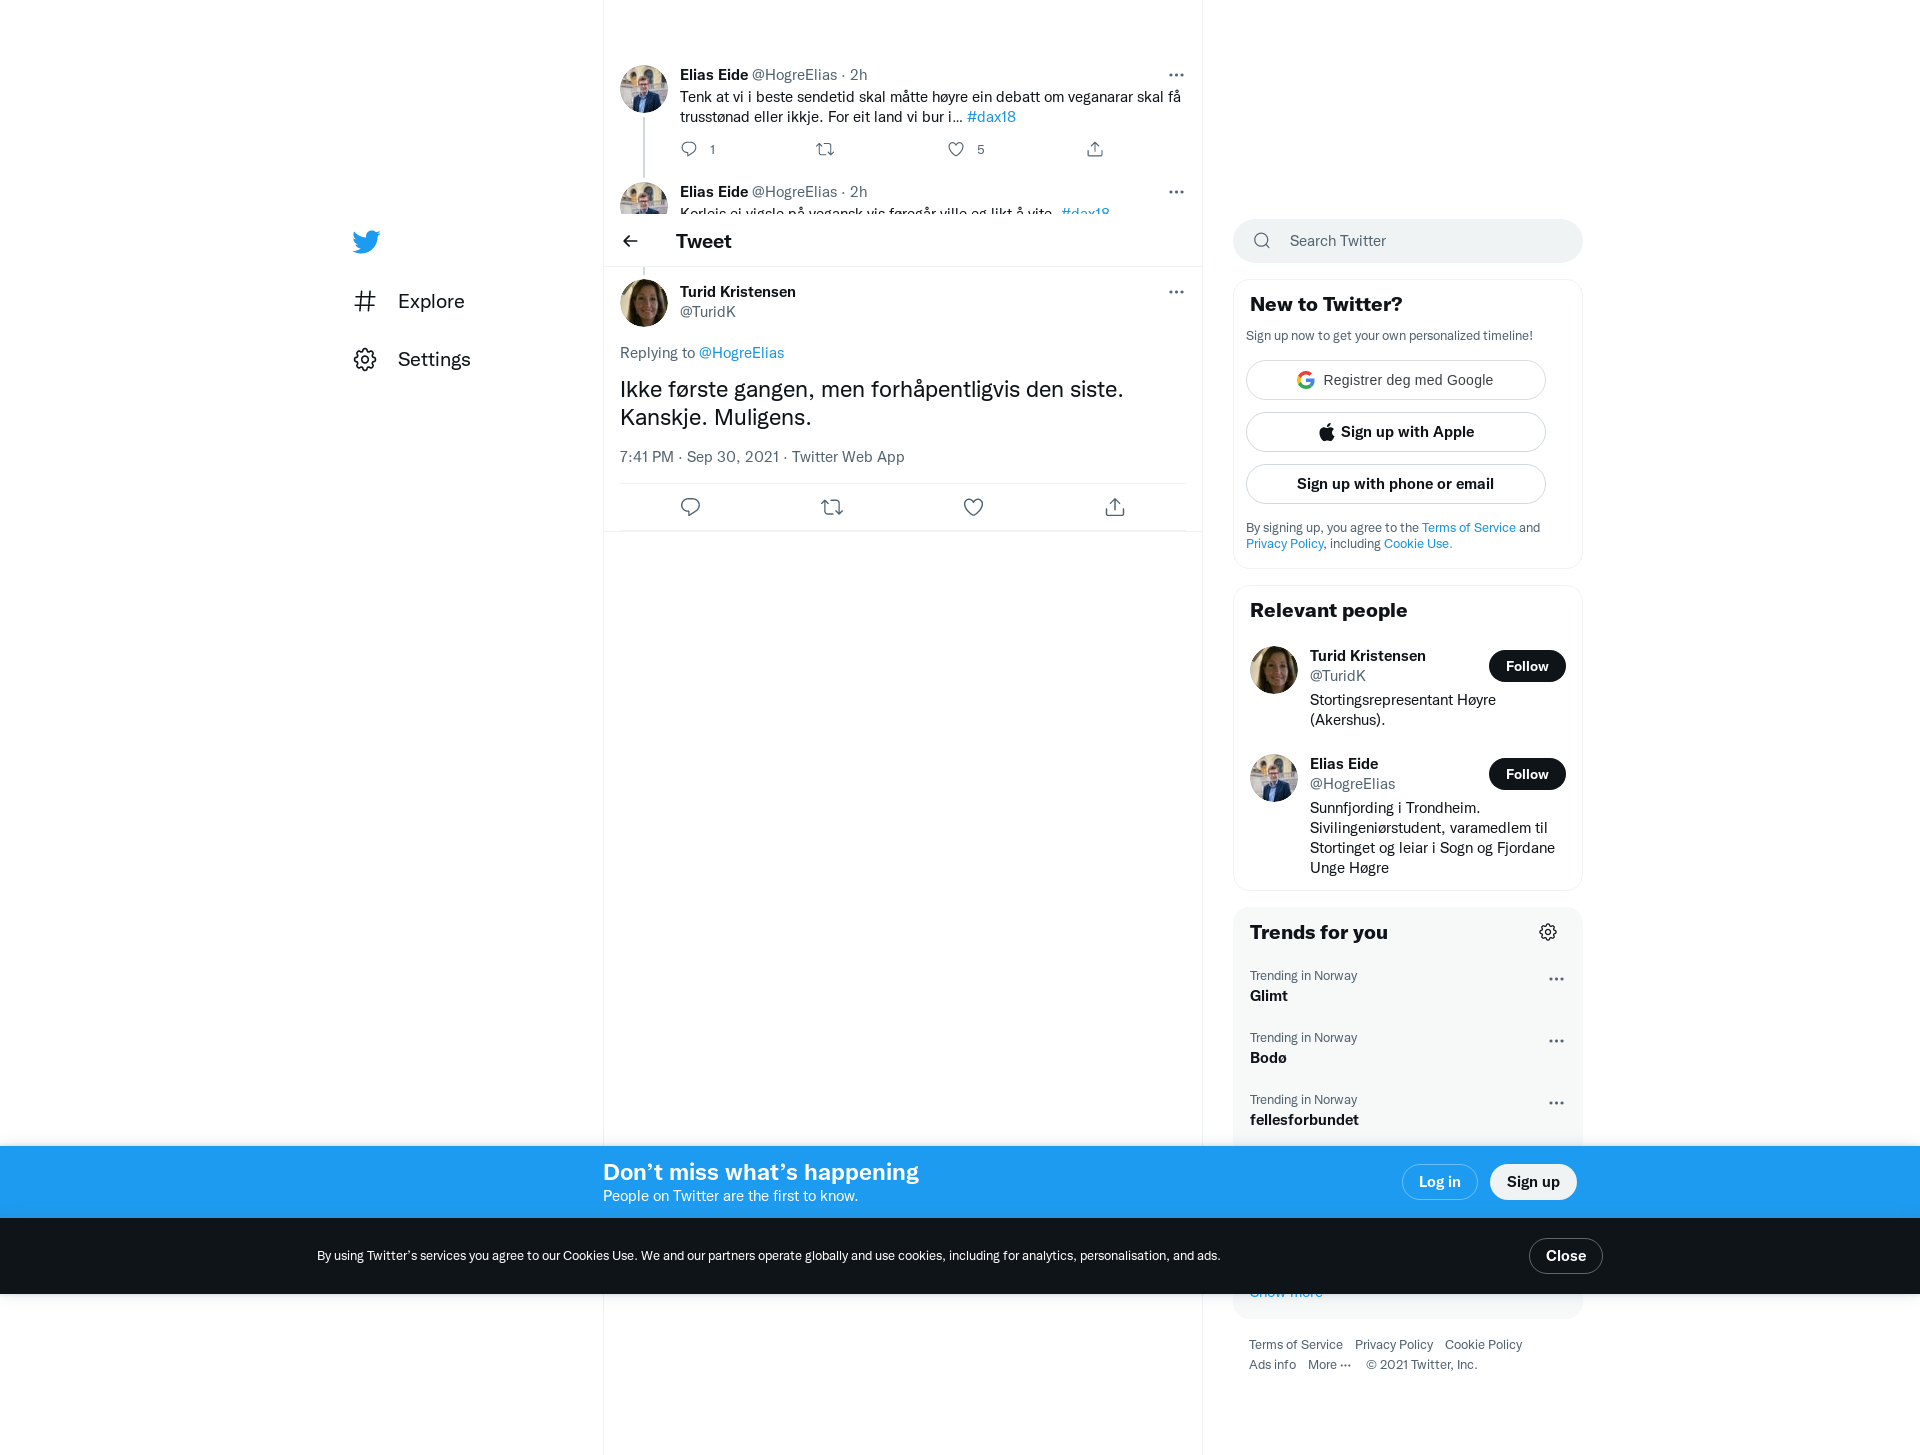Retweet Turid Kristensen's tweet
The height and width of the screenshot is (1455, 1920).
pyautogui.click(x=832, y=507)
